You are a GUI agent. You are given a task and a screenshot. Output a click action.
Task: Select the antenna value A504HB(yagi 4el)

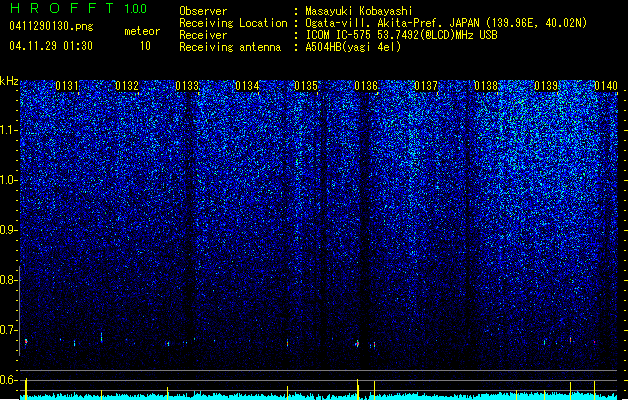point(353,47)
